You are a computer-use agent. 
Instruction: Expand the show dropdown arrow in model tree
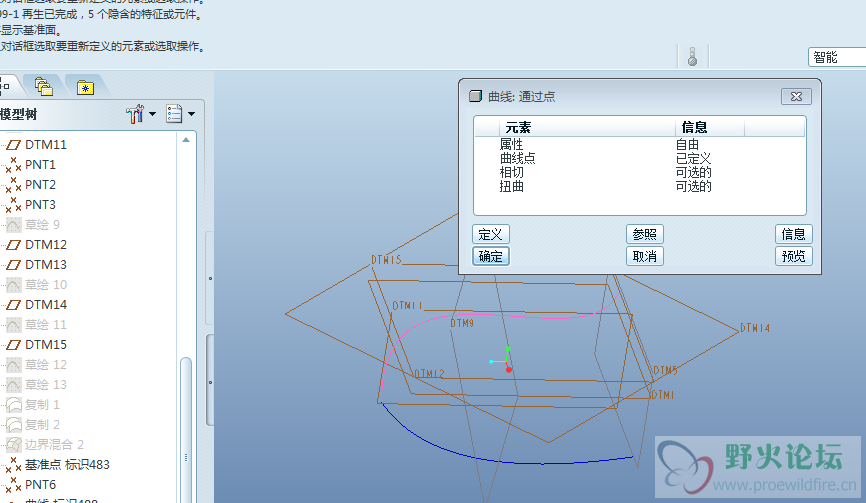click(191, 115)
